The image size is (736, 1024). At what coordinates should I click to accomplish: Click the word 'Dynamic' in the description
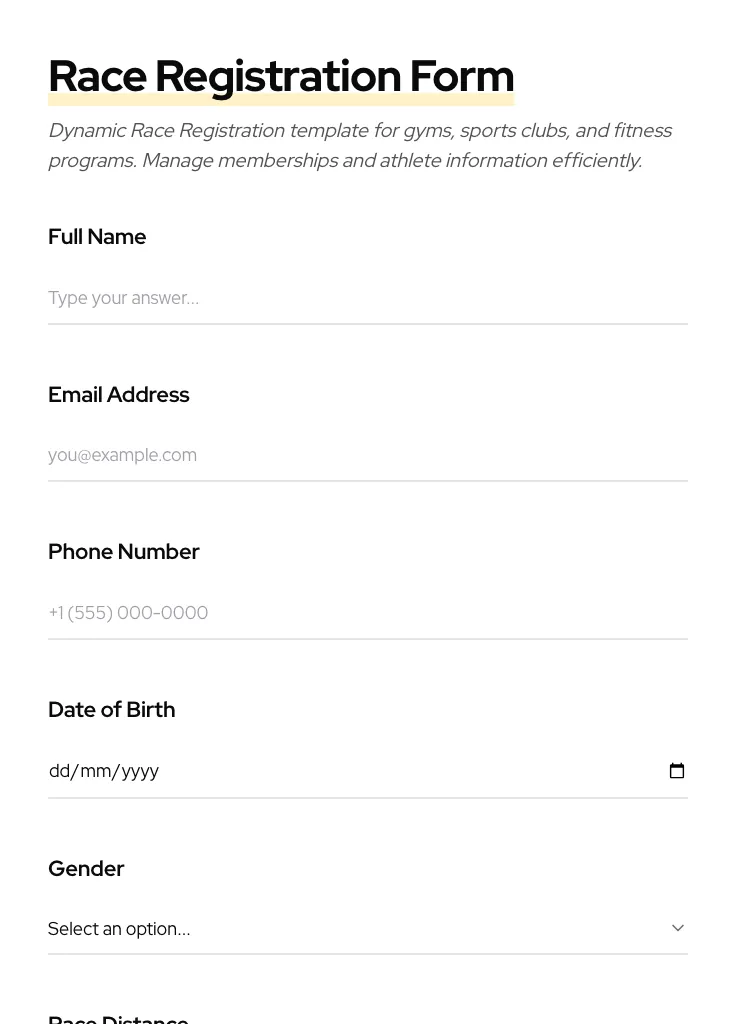(86, 131)
